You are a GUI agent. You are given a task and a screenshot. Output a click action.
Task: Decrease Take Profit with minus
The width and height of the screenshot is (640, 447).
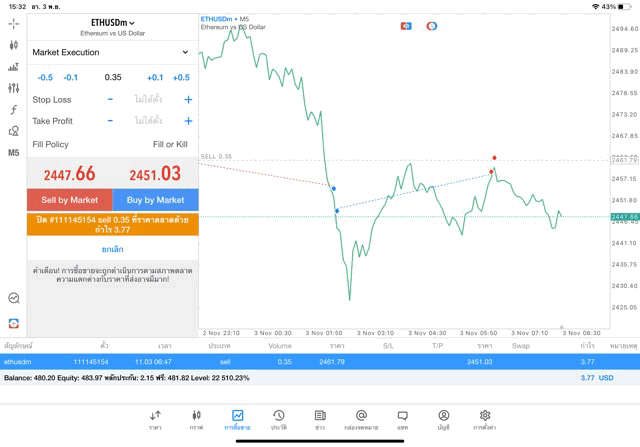(110, 121)
